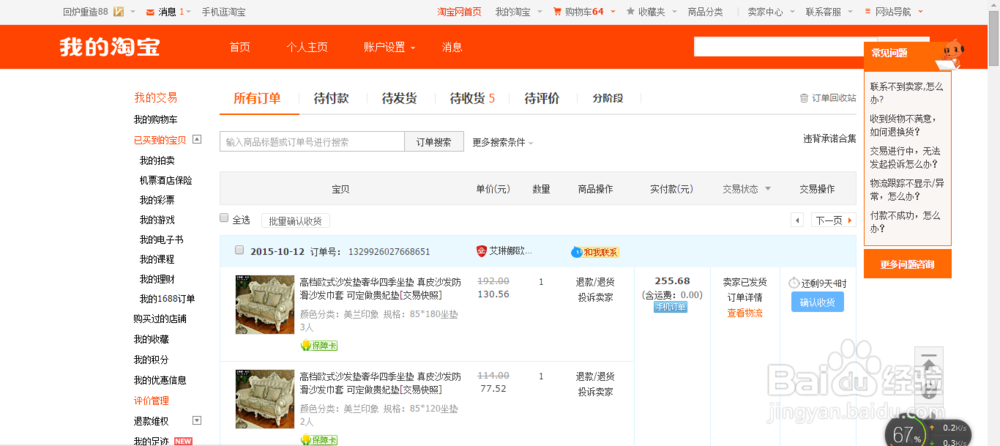Open 个人主页 in nav bar
Screen dimensions: 1000x446
point(307,47)
